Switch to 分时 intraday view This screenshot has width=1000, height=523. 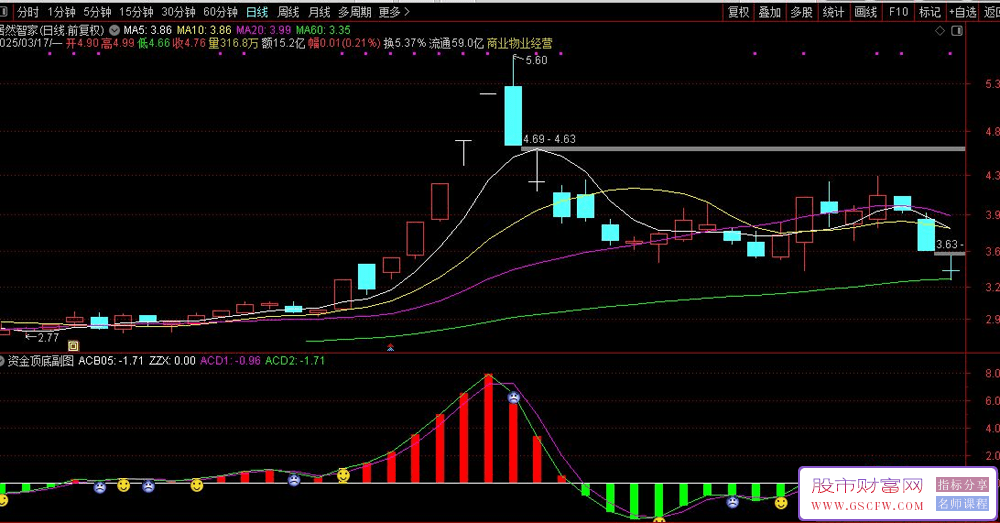(x=27, y=12)
